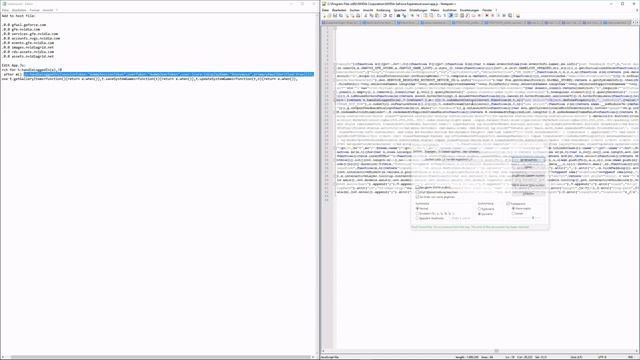
Task: Open the Einstellungen menu in Notepad++
Action: 418,10
